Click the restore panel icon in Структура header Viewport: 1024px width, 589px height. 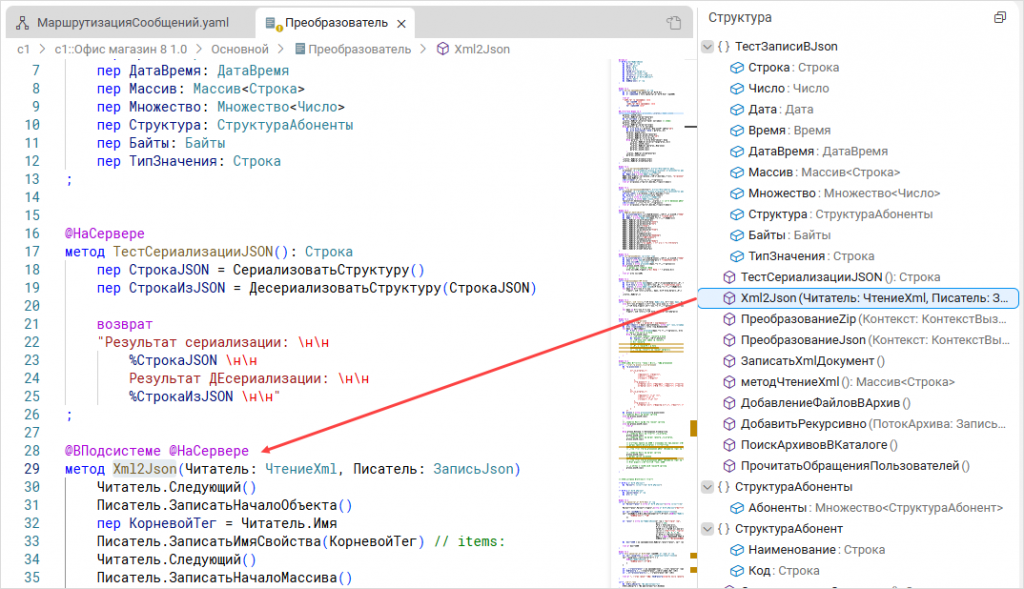pyautogui.click(x=999, y=18)
